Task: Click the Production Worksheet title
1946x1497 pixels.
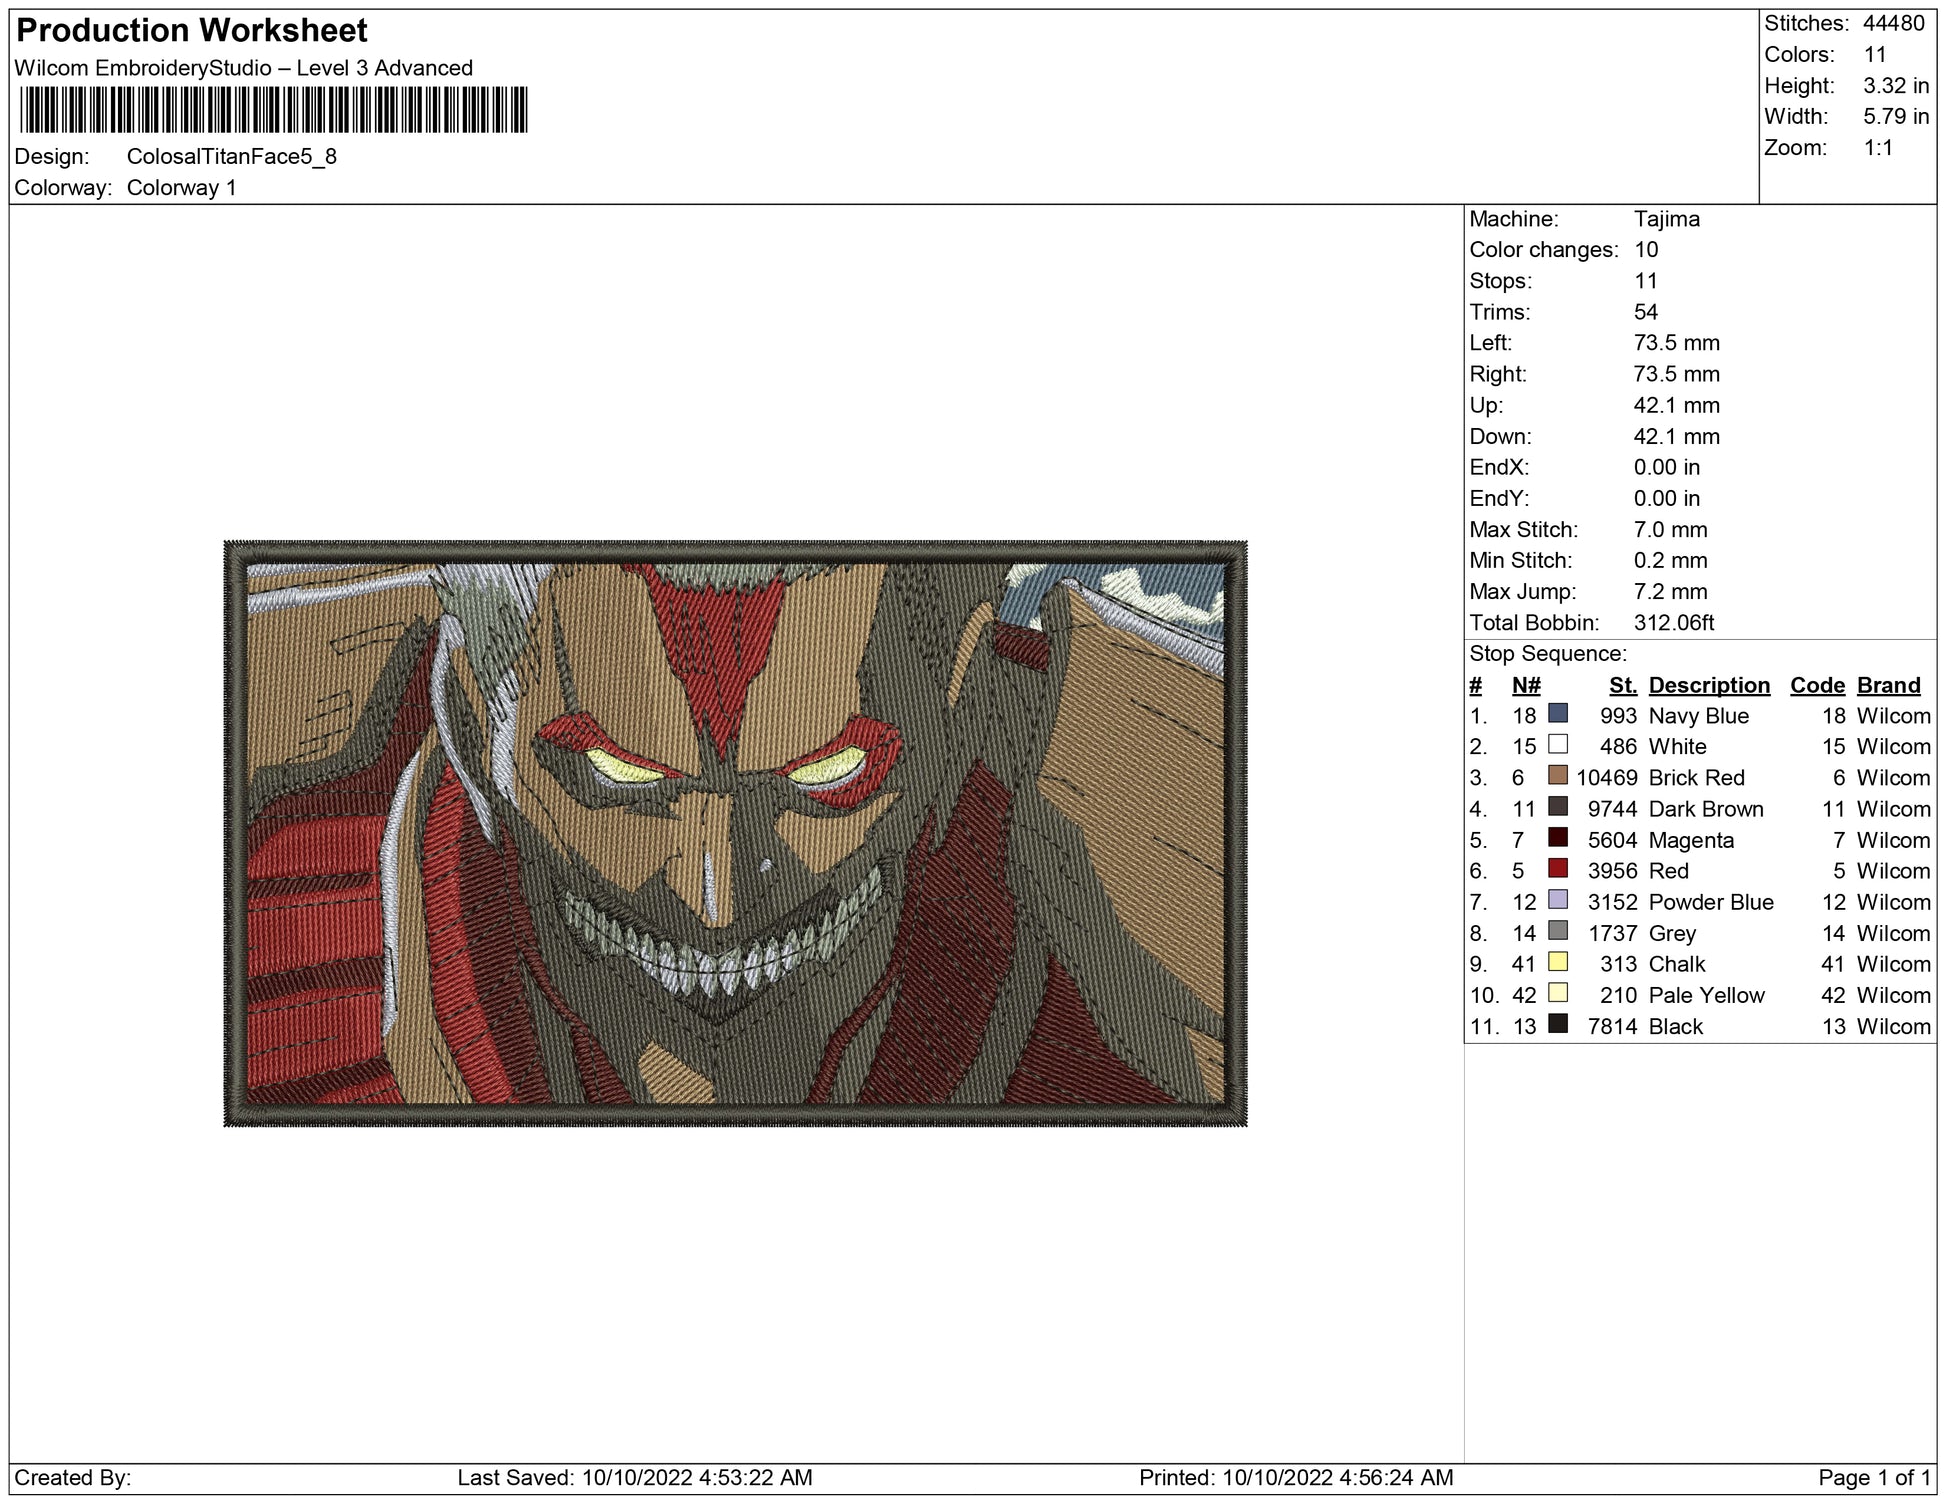Action: tap(192, 31)
